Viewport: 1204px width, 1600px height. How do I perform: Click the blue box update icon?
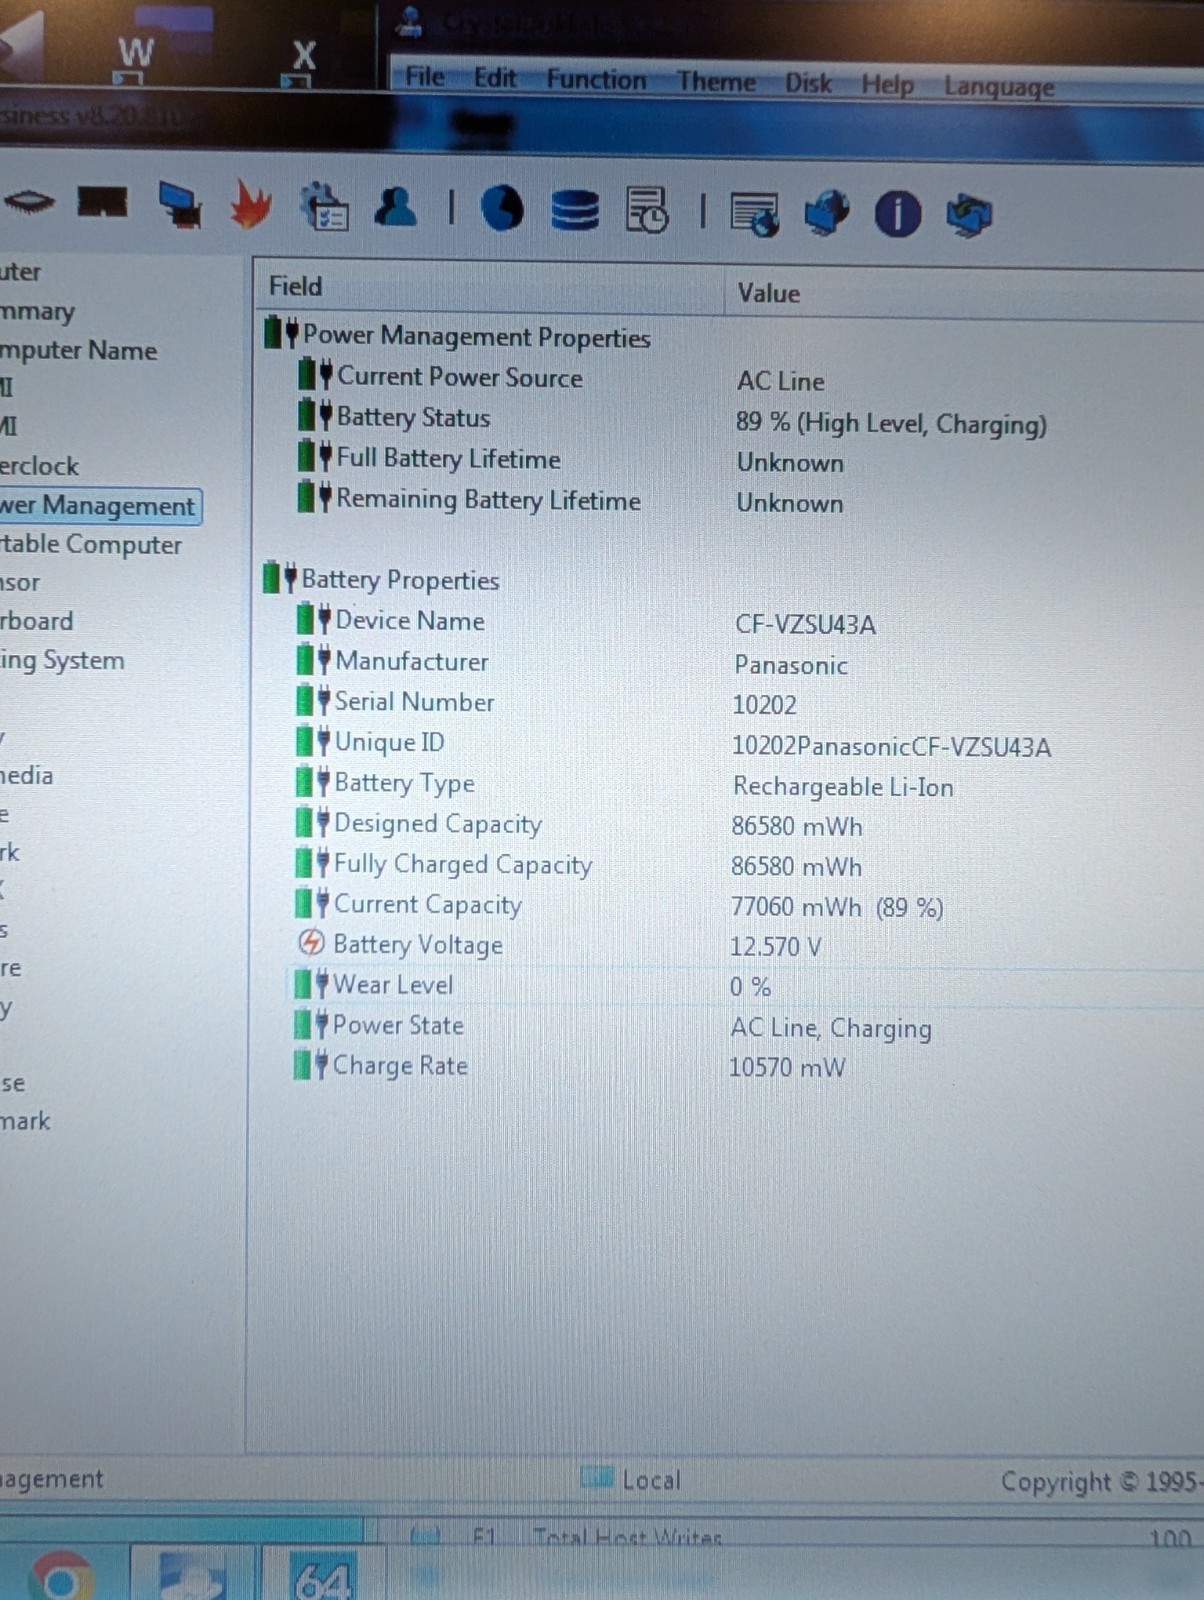pyautogui.click(x=968, y=215)
